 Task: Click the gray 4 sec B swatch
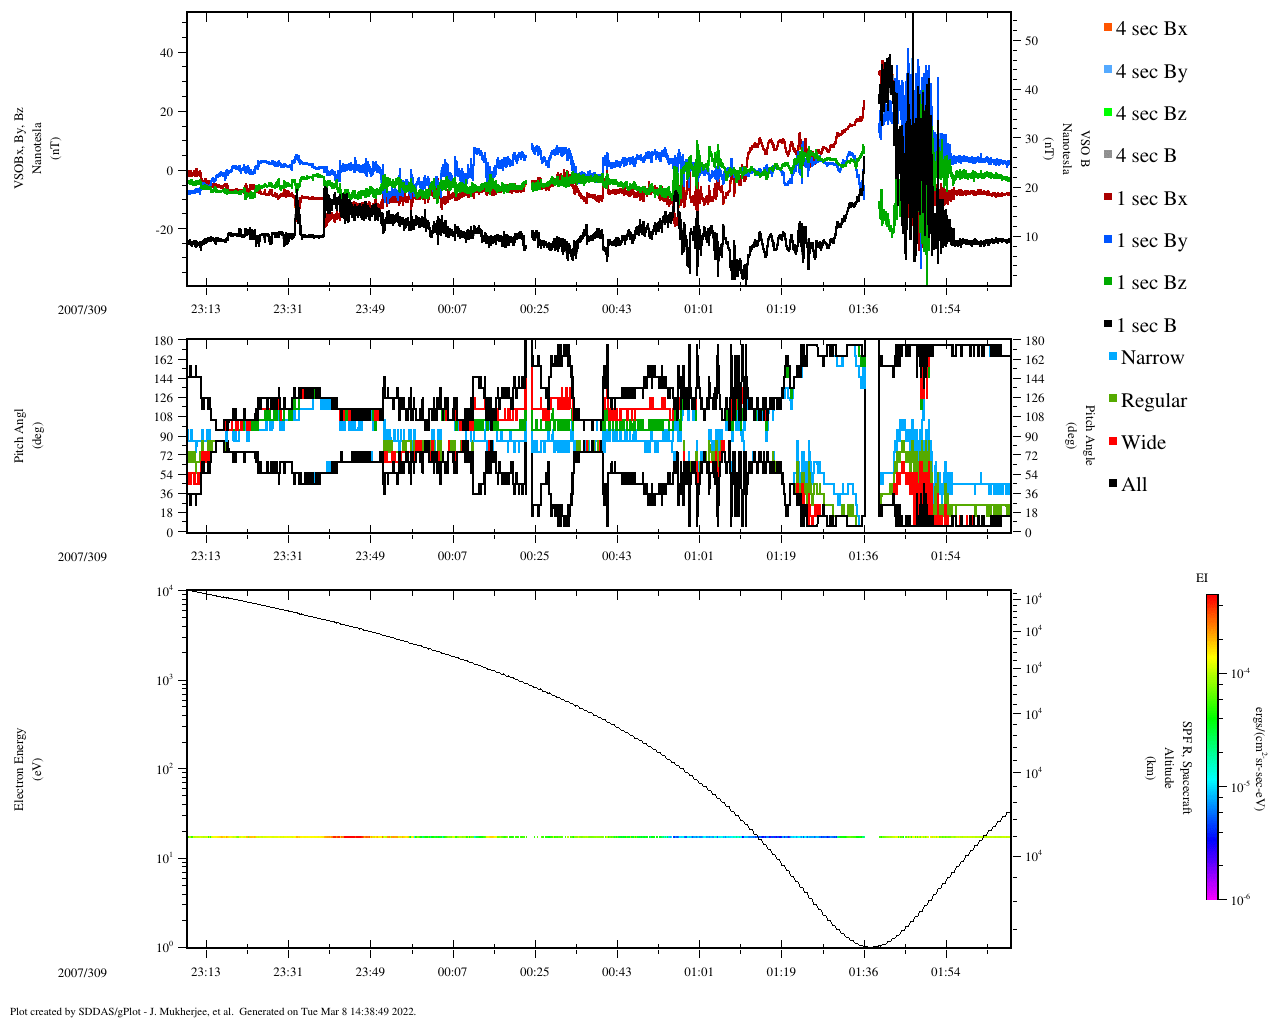(x=1107, y=154)
